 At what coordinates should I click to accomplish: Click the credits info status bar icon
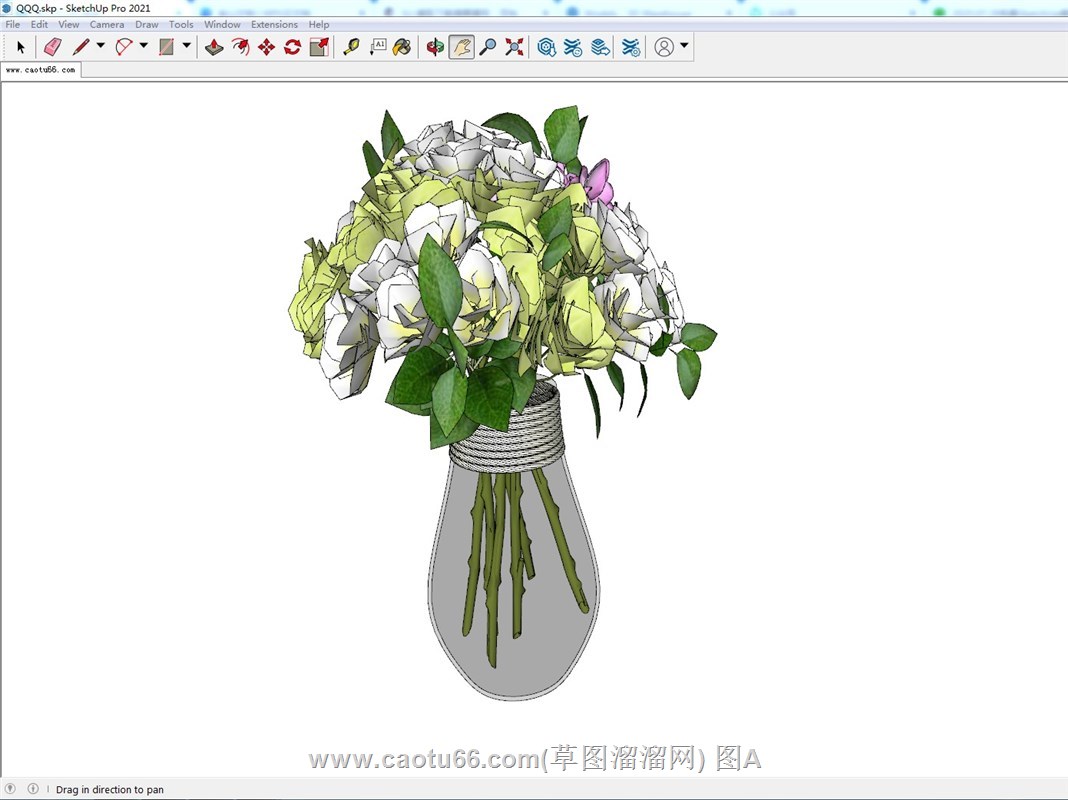click(x=33, y=788)
